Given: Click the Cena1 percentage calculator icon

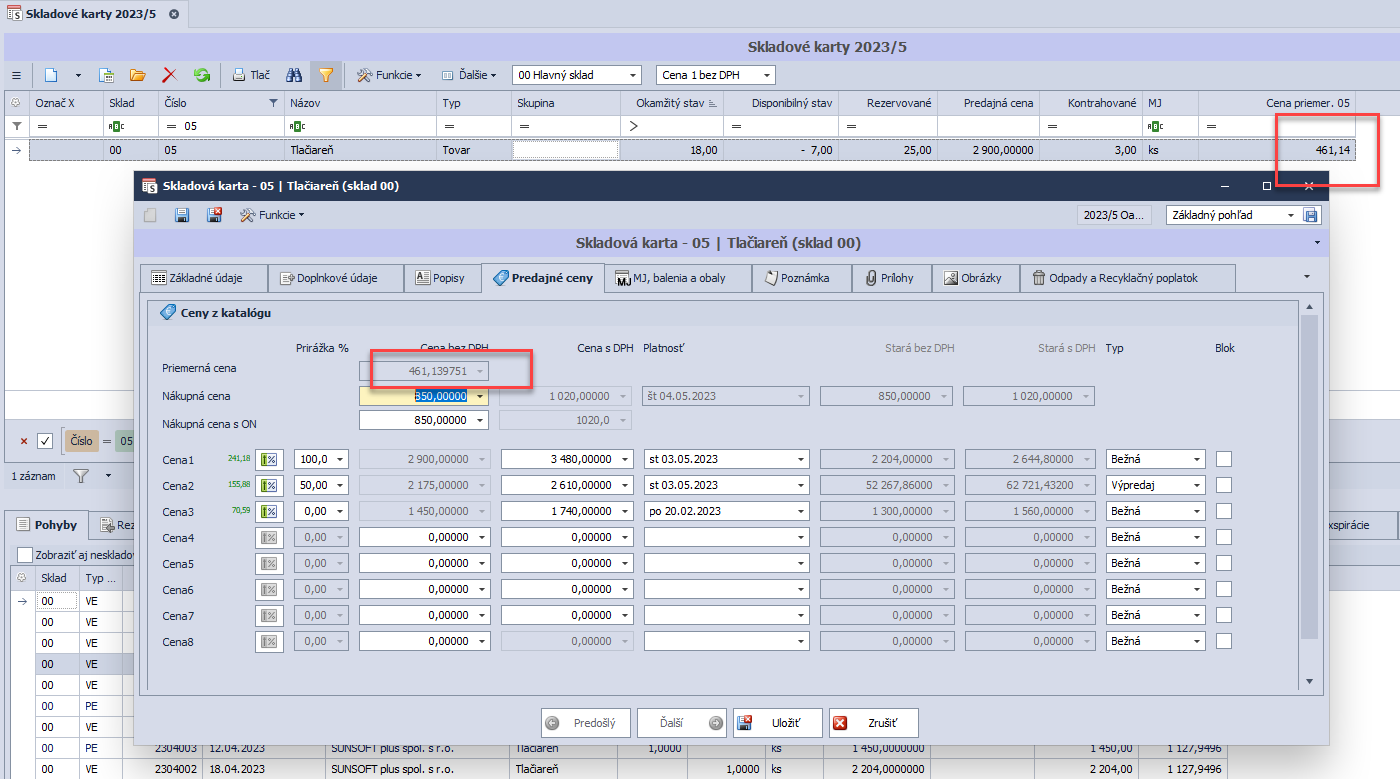Looking at the screenshot, I should tap(269, 459).
